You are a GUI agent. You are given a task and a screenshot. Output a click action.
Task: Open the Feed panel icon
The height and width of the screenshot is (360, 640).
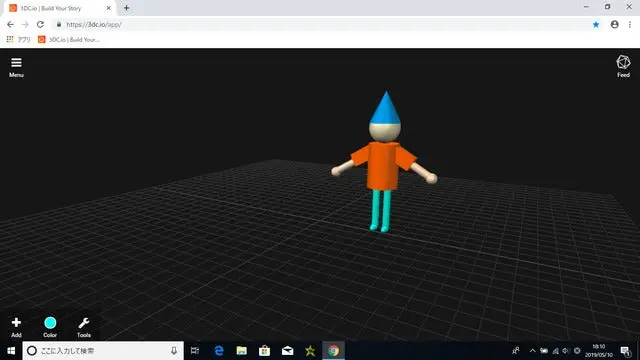pos(623,66)
